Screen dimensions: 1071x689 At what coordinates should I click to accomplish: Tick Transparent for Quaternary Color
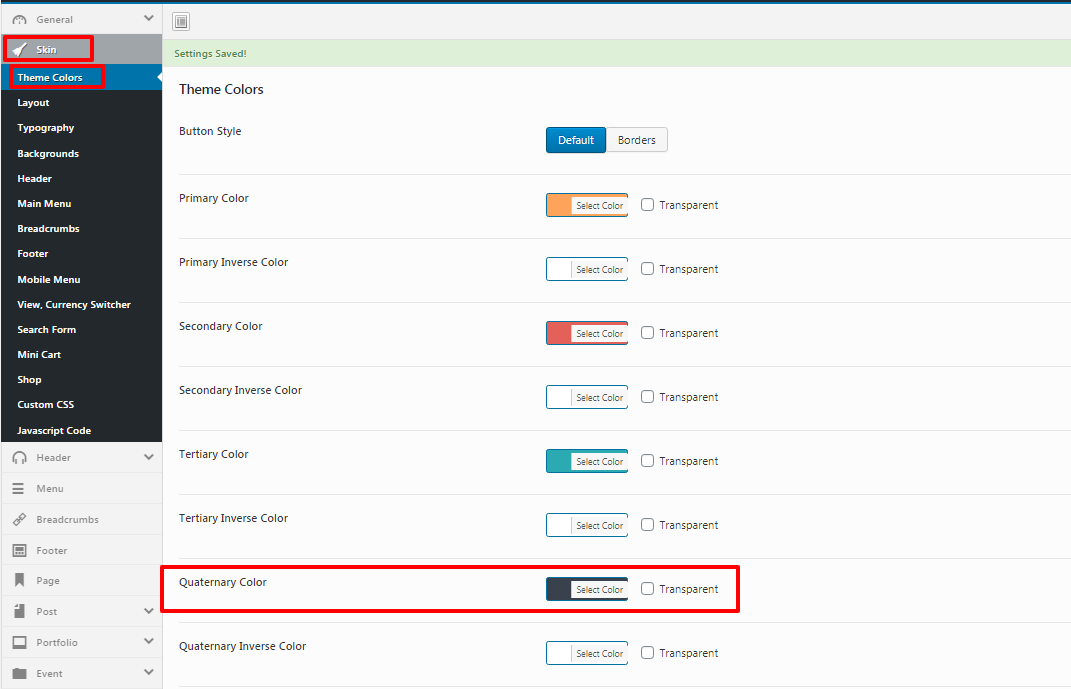tap(648, 589)
